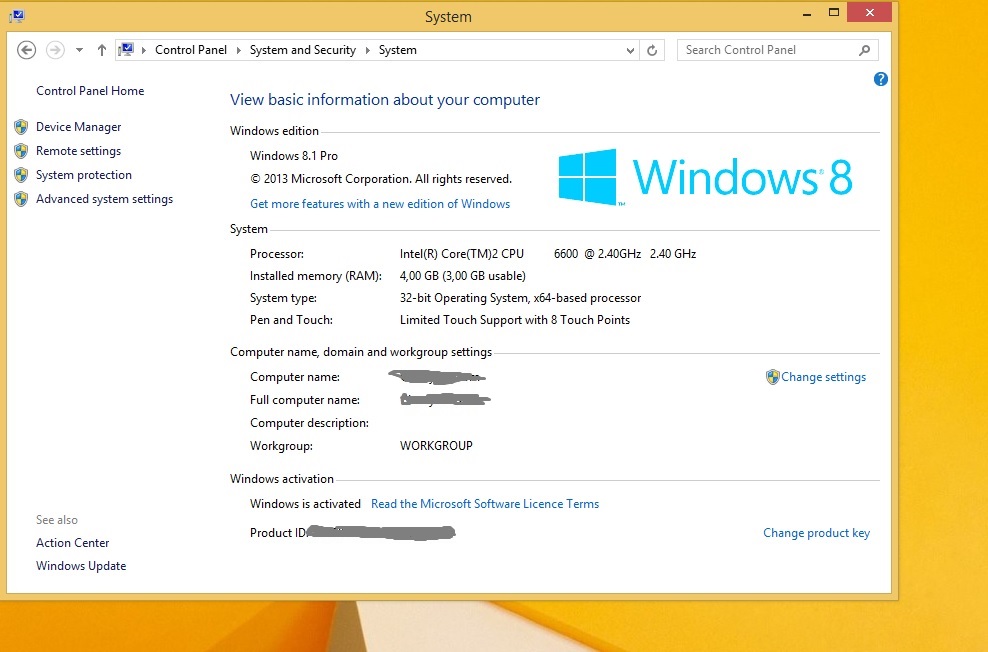The image size is (988, 652).
Task: Open Advanced system settings
Action: tap(104, 198)
